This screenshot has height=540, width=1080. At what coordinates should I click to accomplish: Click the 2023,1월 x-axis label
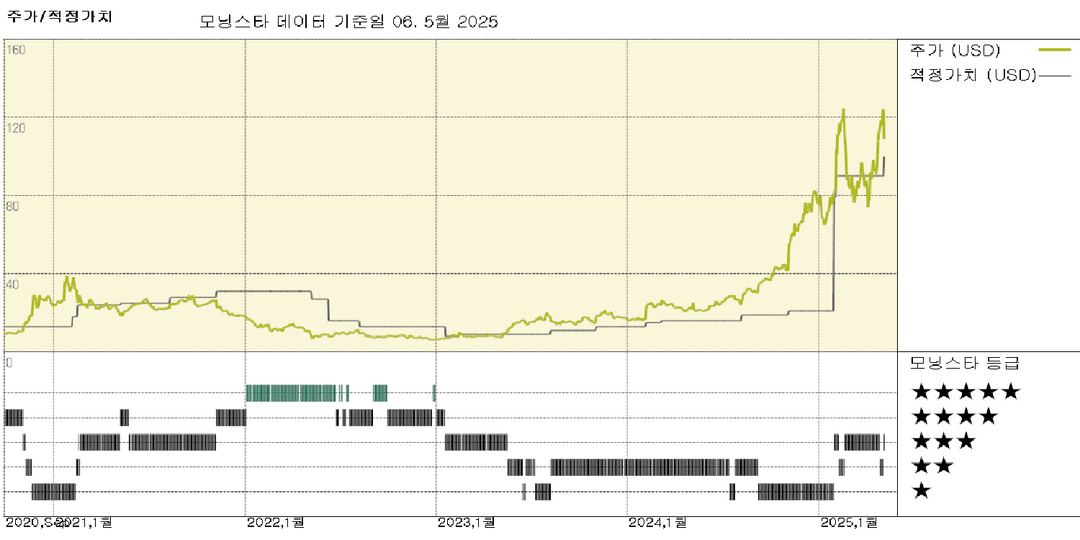click(466, 523)
